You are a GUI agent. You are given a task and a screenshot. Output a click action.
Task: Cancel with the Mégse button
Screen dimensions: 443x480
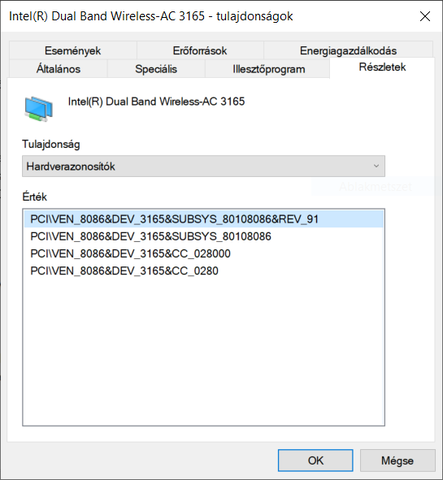pos(397,460)
